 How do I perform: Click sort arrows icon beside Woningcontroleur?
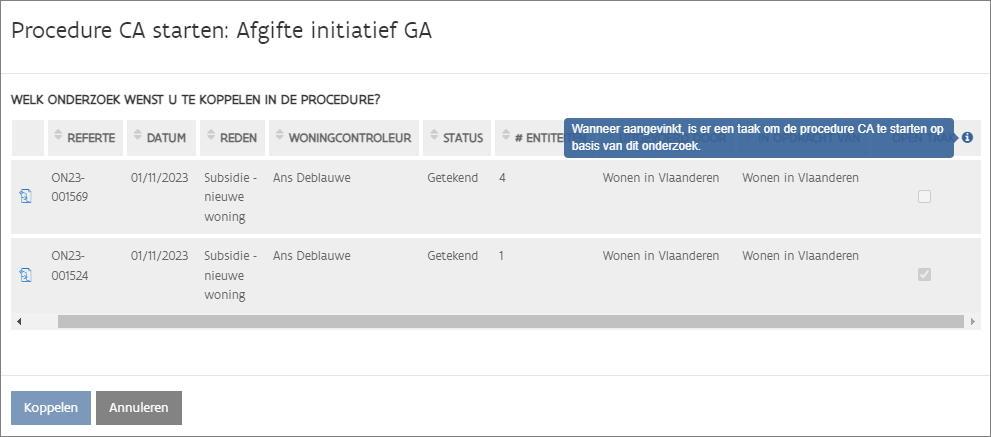click(279, 138)
